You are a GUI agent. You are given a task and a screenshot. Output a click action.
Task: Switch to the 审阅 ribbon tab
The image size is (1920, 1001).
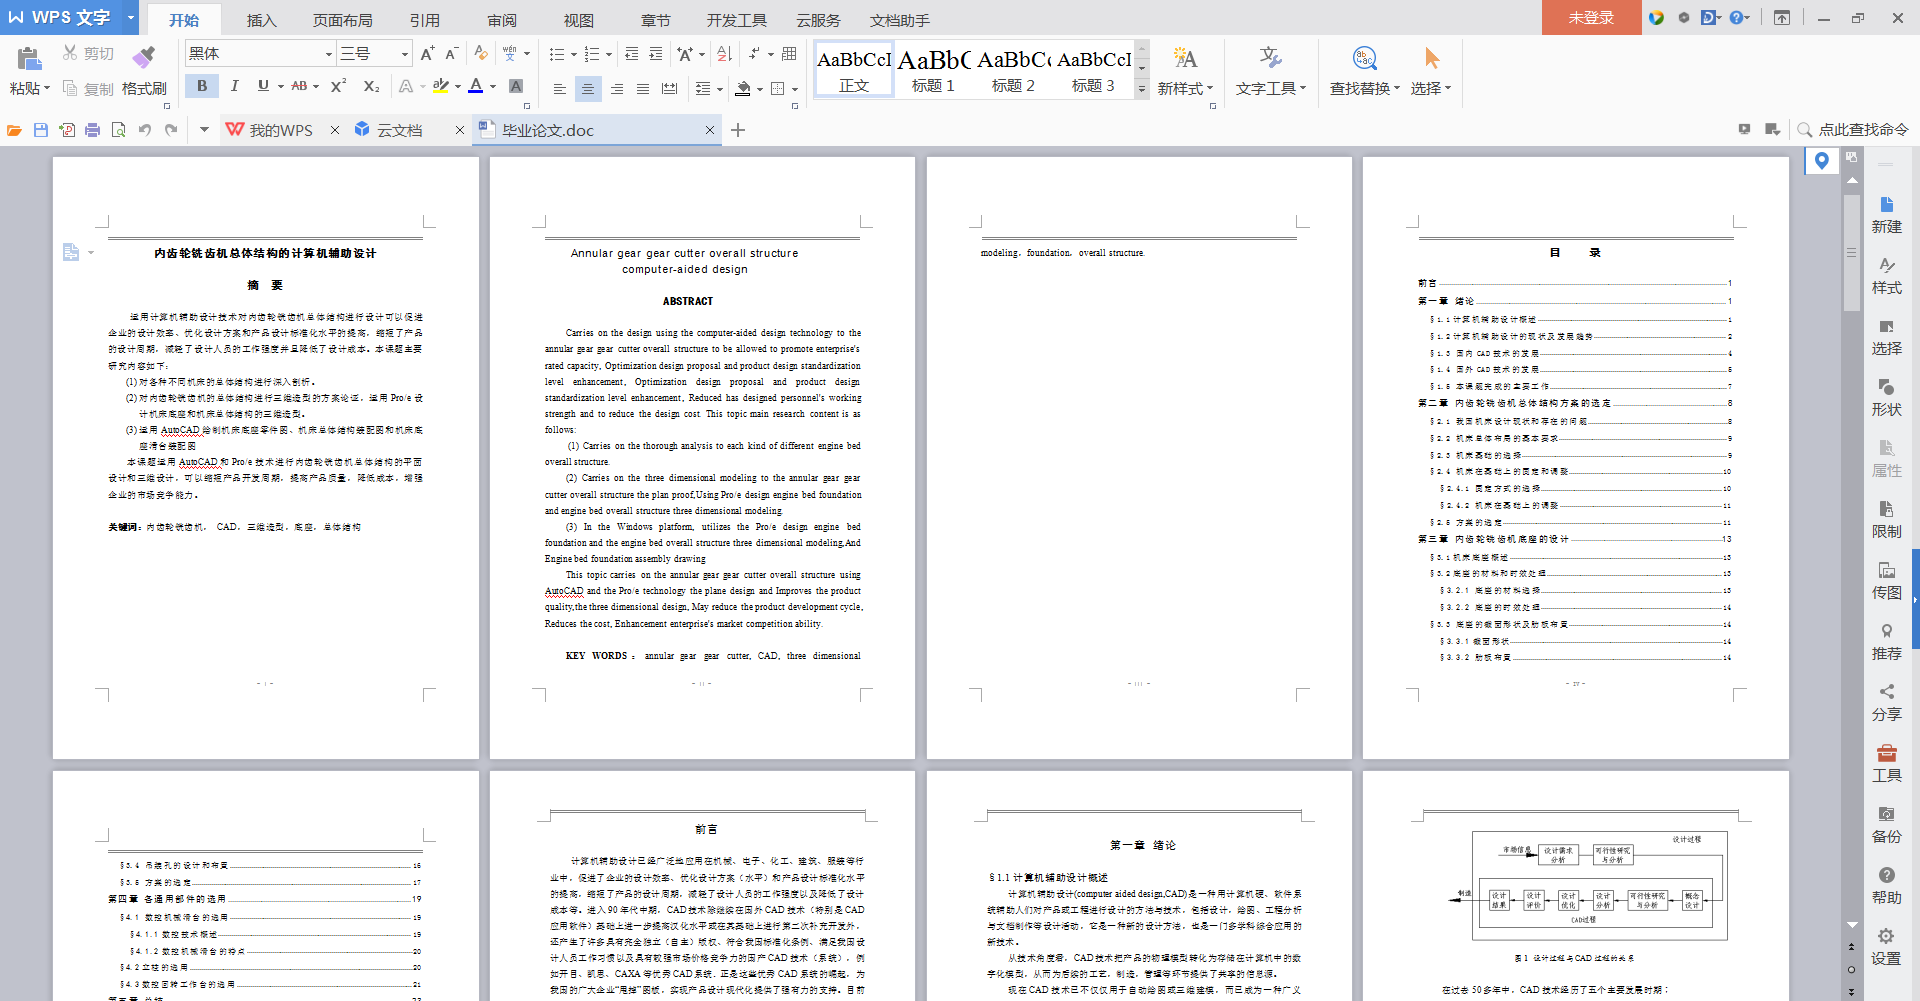tap(502, 20)
